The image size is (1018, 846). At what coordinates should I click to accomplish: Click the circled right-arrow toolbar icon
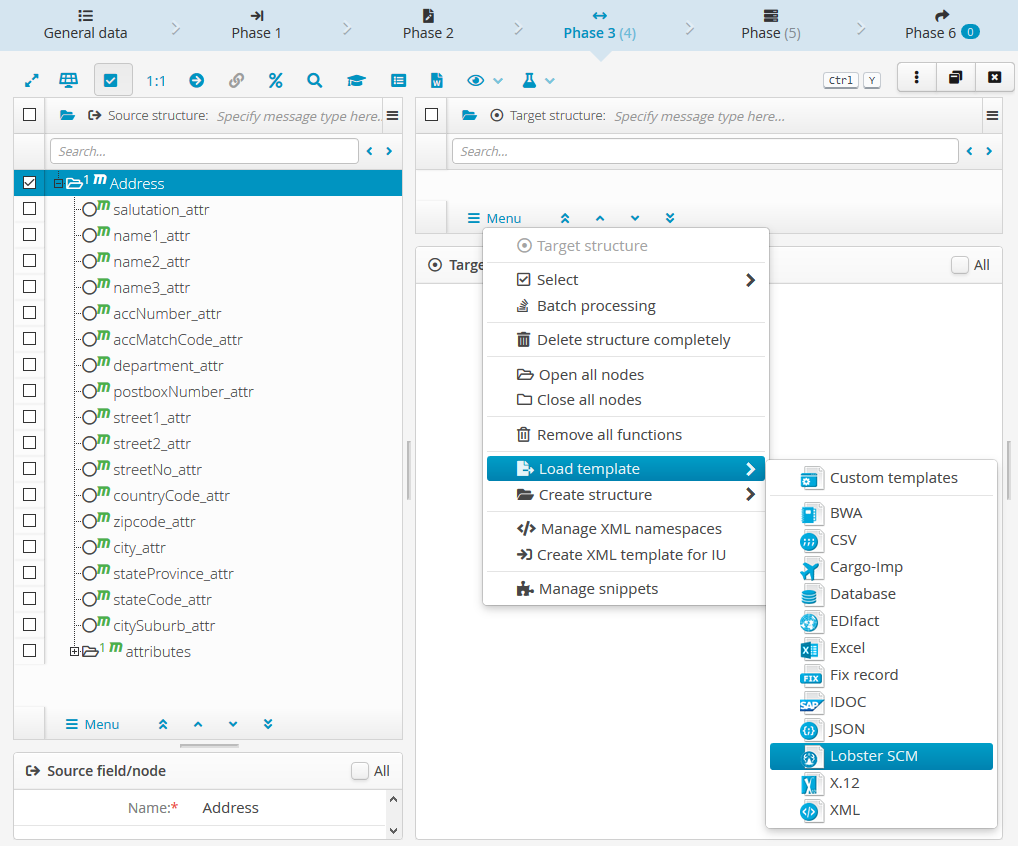coord(197,81)
